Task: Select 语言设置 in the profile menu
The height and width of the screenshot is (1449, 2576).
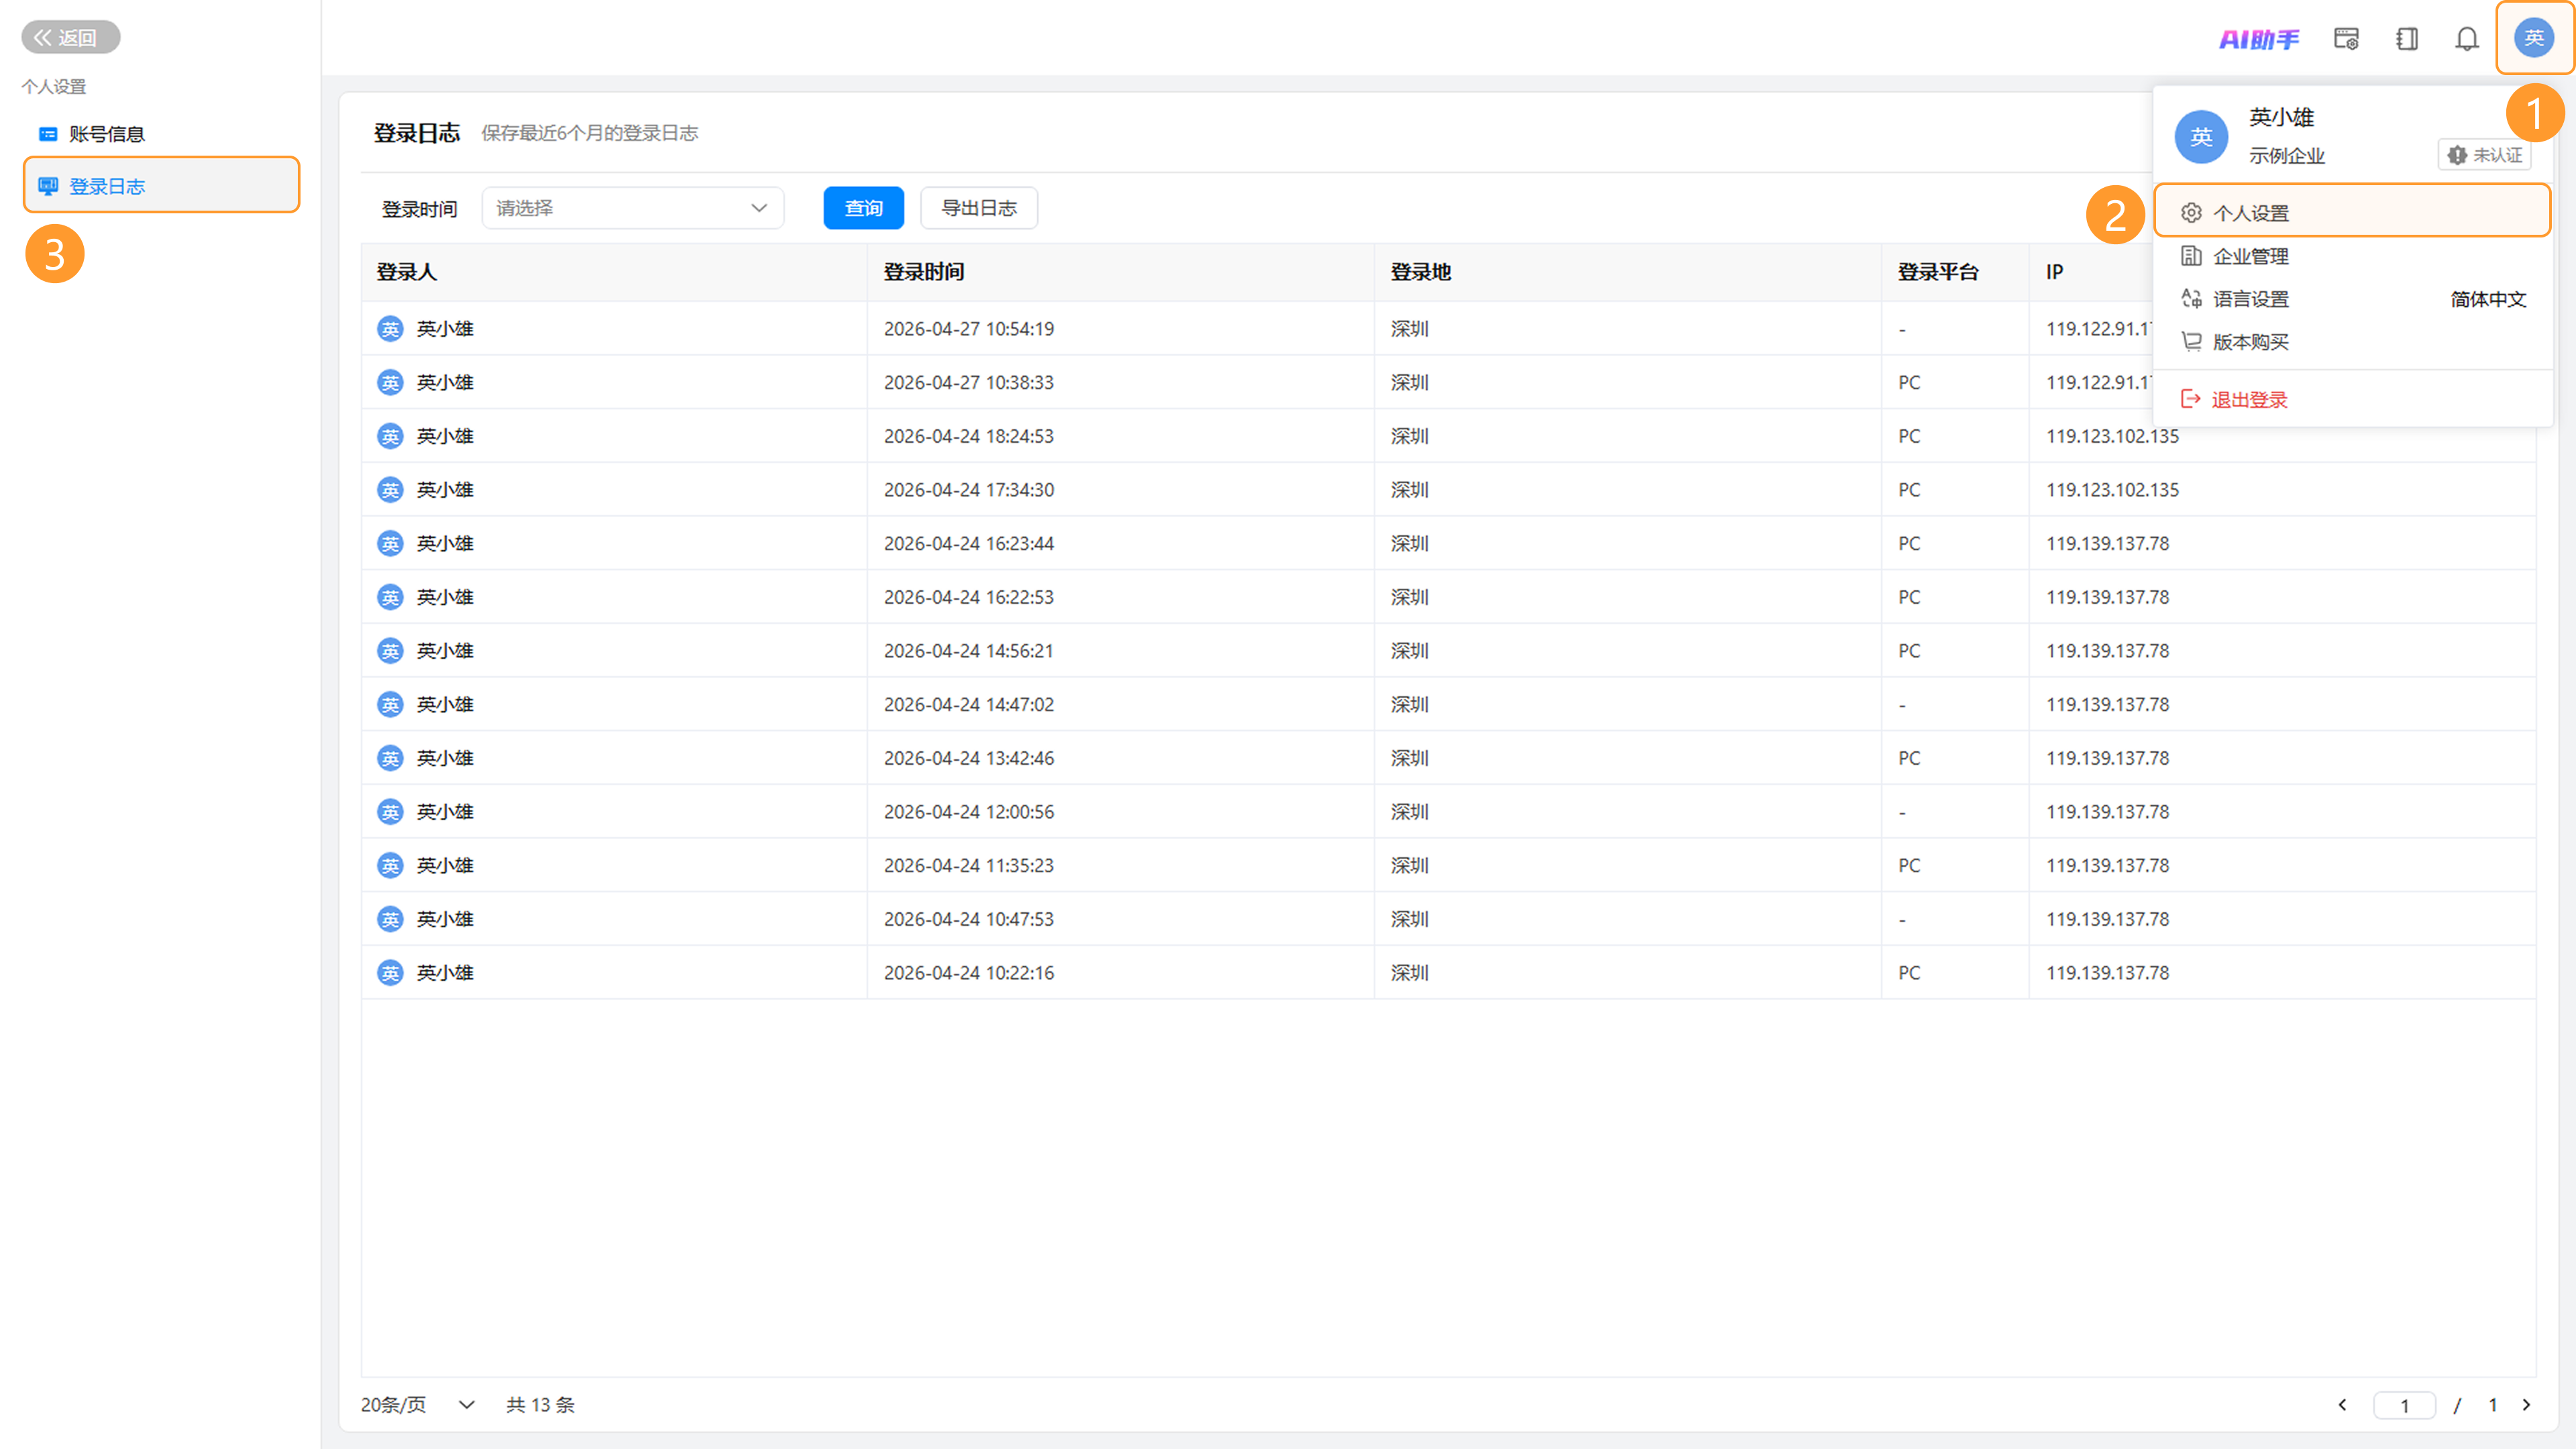Action: (x=2352, y=299)
